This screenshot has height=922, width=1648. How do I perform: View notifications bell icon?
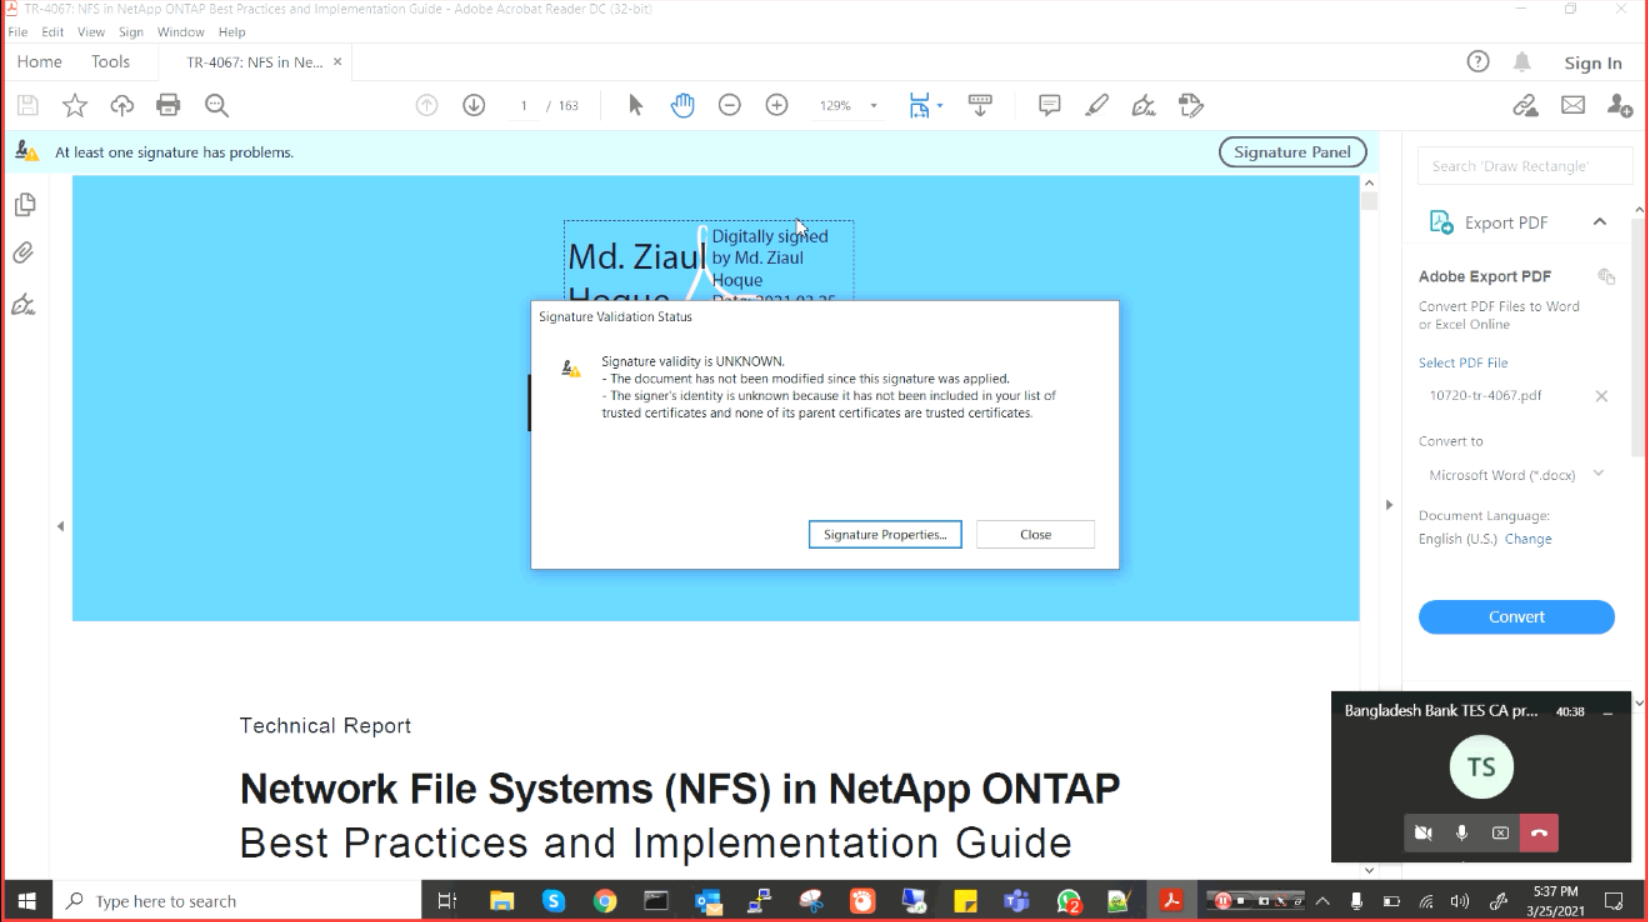tap(1522, 62)
